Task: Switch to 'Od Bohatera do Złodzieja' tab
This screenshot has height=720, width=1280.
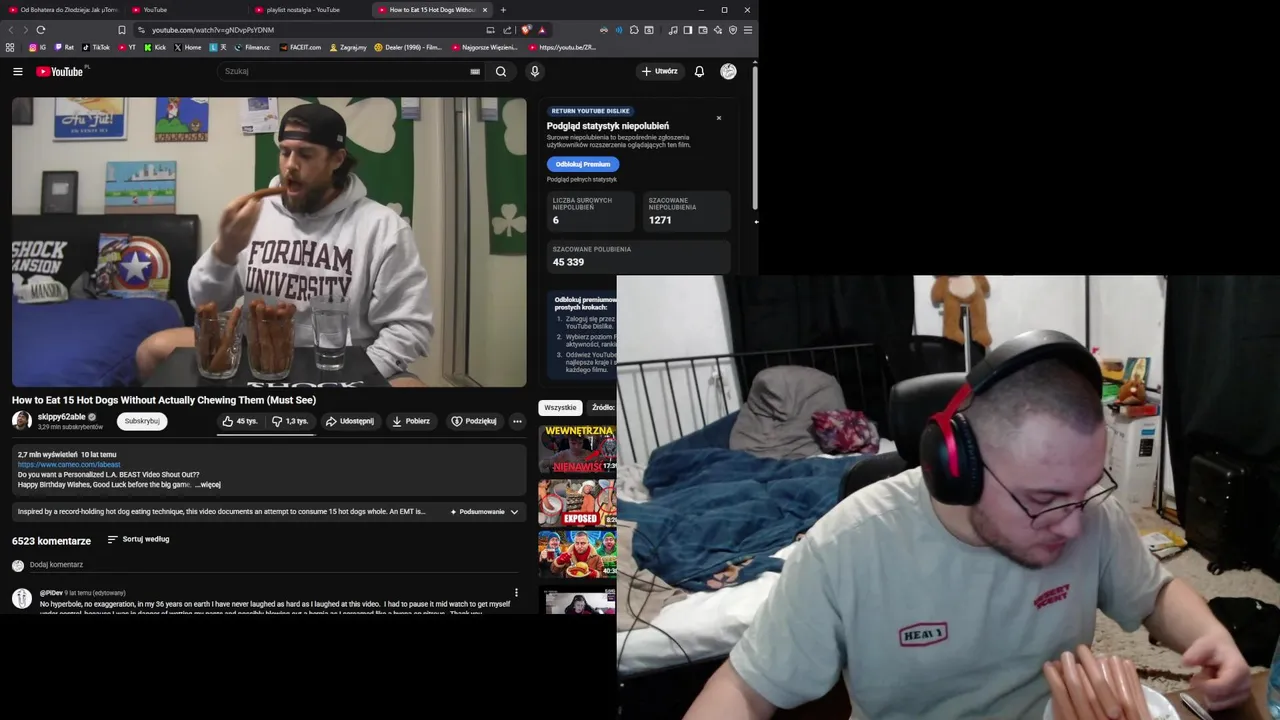Action: tap(66, 10)
